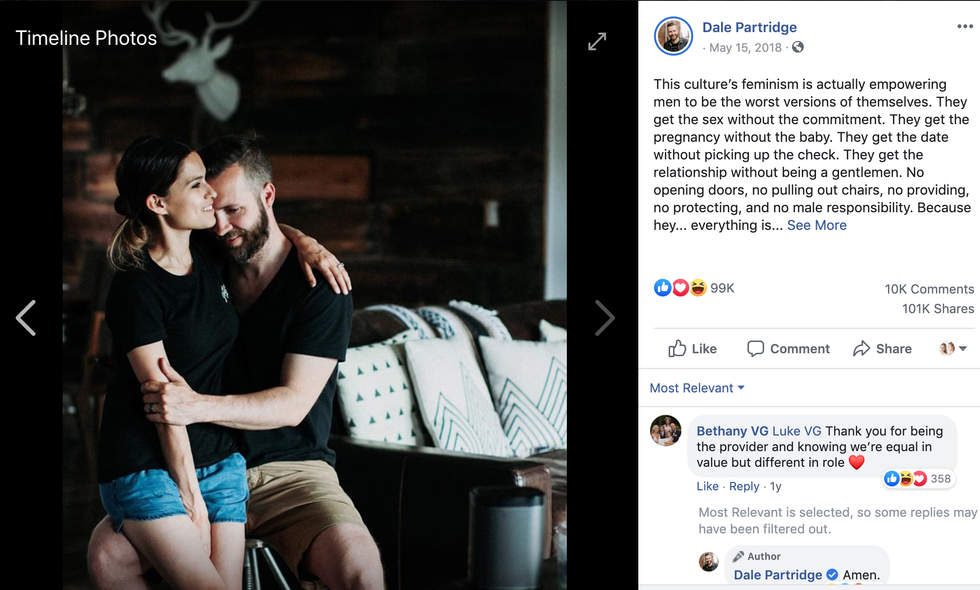Viewport: 980px width, 590px height.
Task: Expand the post text with See More
Action: 816,225
